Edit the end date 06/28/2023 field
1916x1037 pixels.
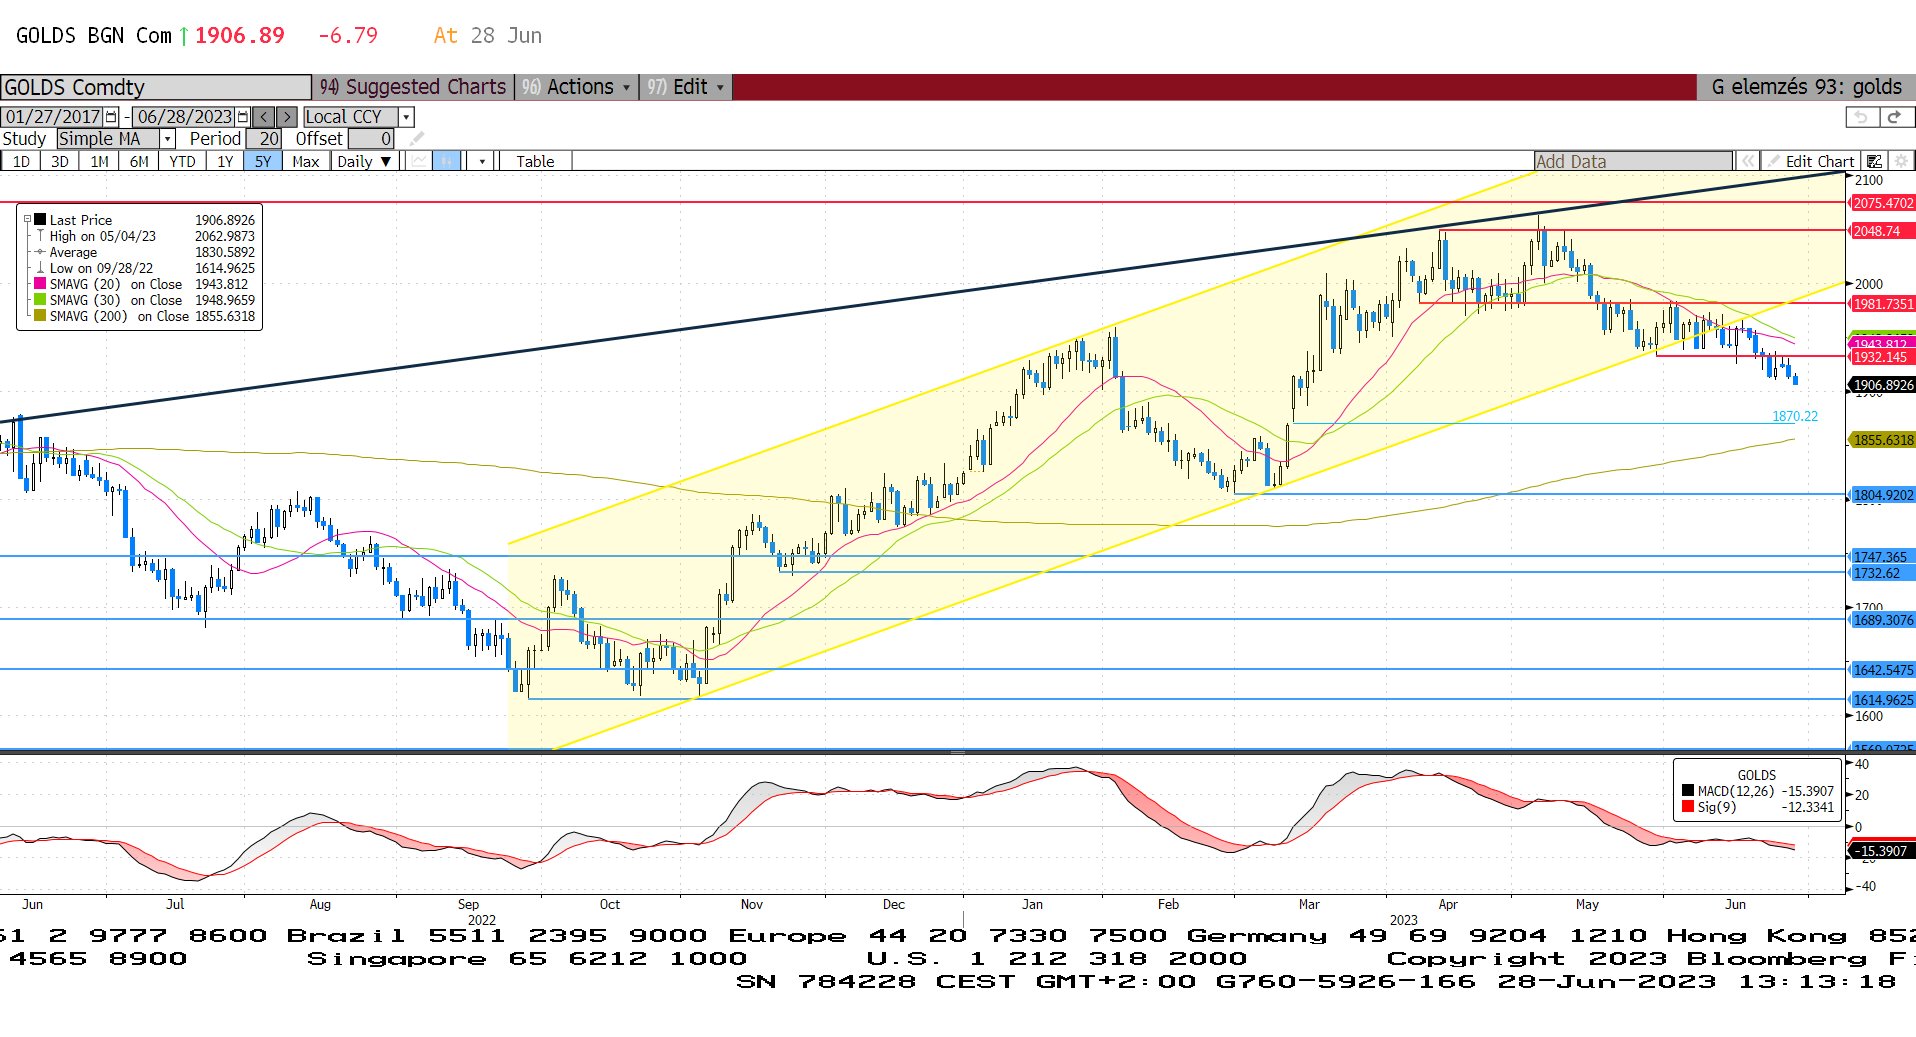coord(184,117)
